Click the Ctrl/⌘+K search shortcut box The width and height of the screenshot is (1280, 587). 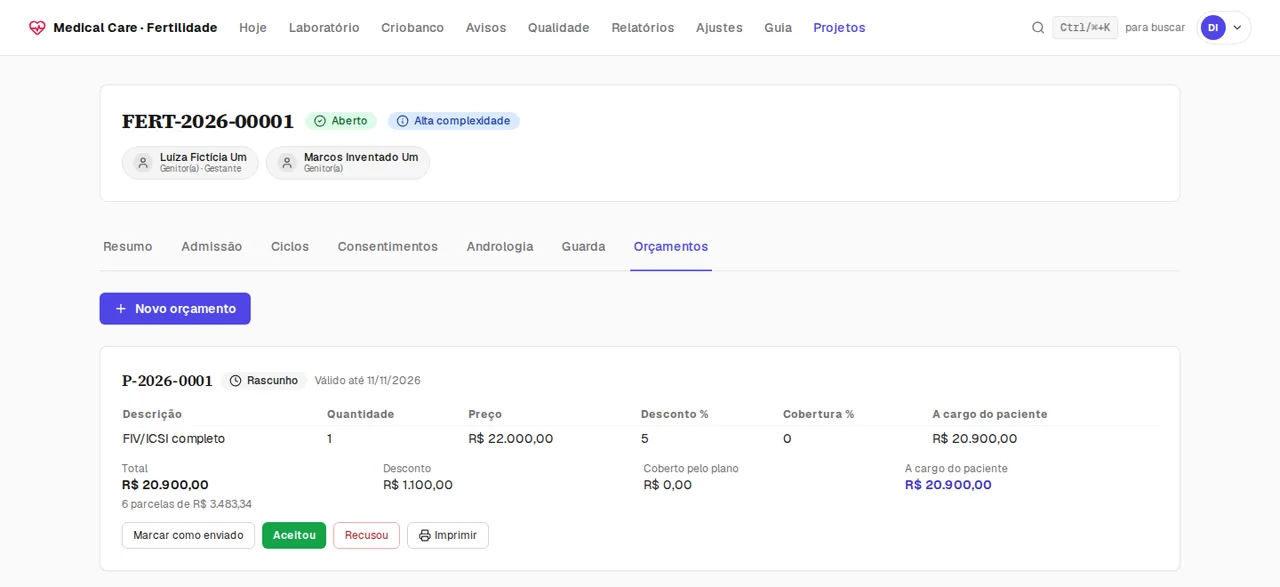pyautogui.click(x=1085, y=28)
